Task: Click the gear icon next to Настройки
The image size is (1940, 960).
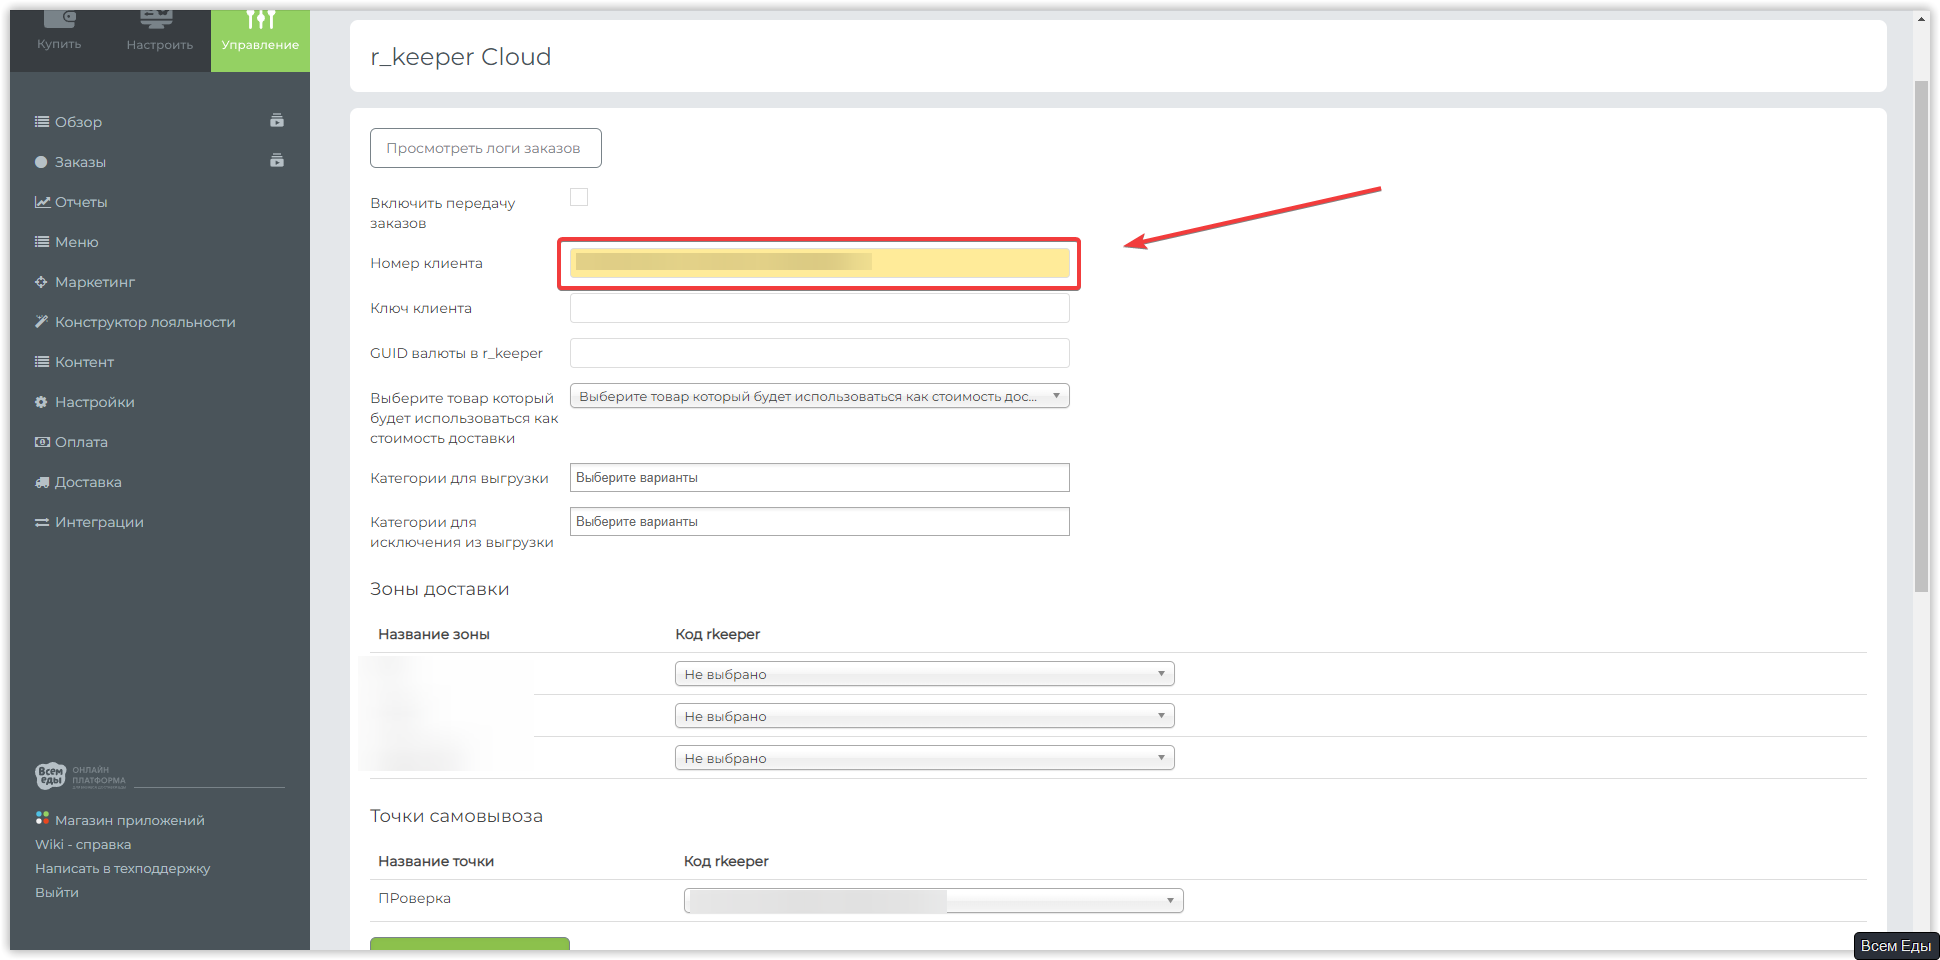Action: [x=41, y=402]
